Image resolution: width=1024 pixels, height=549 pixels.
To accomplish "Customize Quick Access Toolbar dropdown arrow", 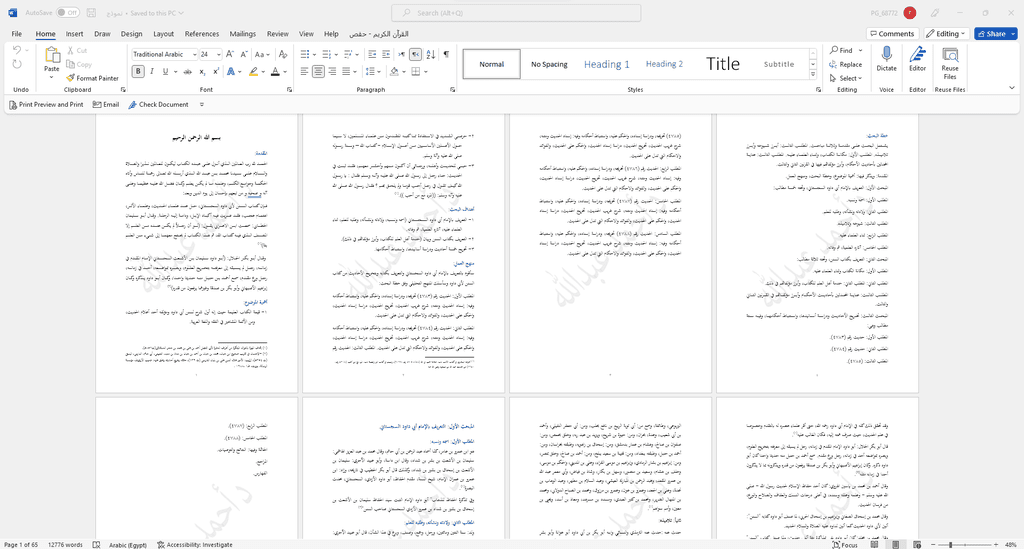I will point(202,104).
